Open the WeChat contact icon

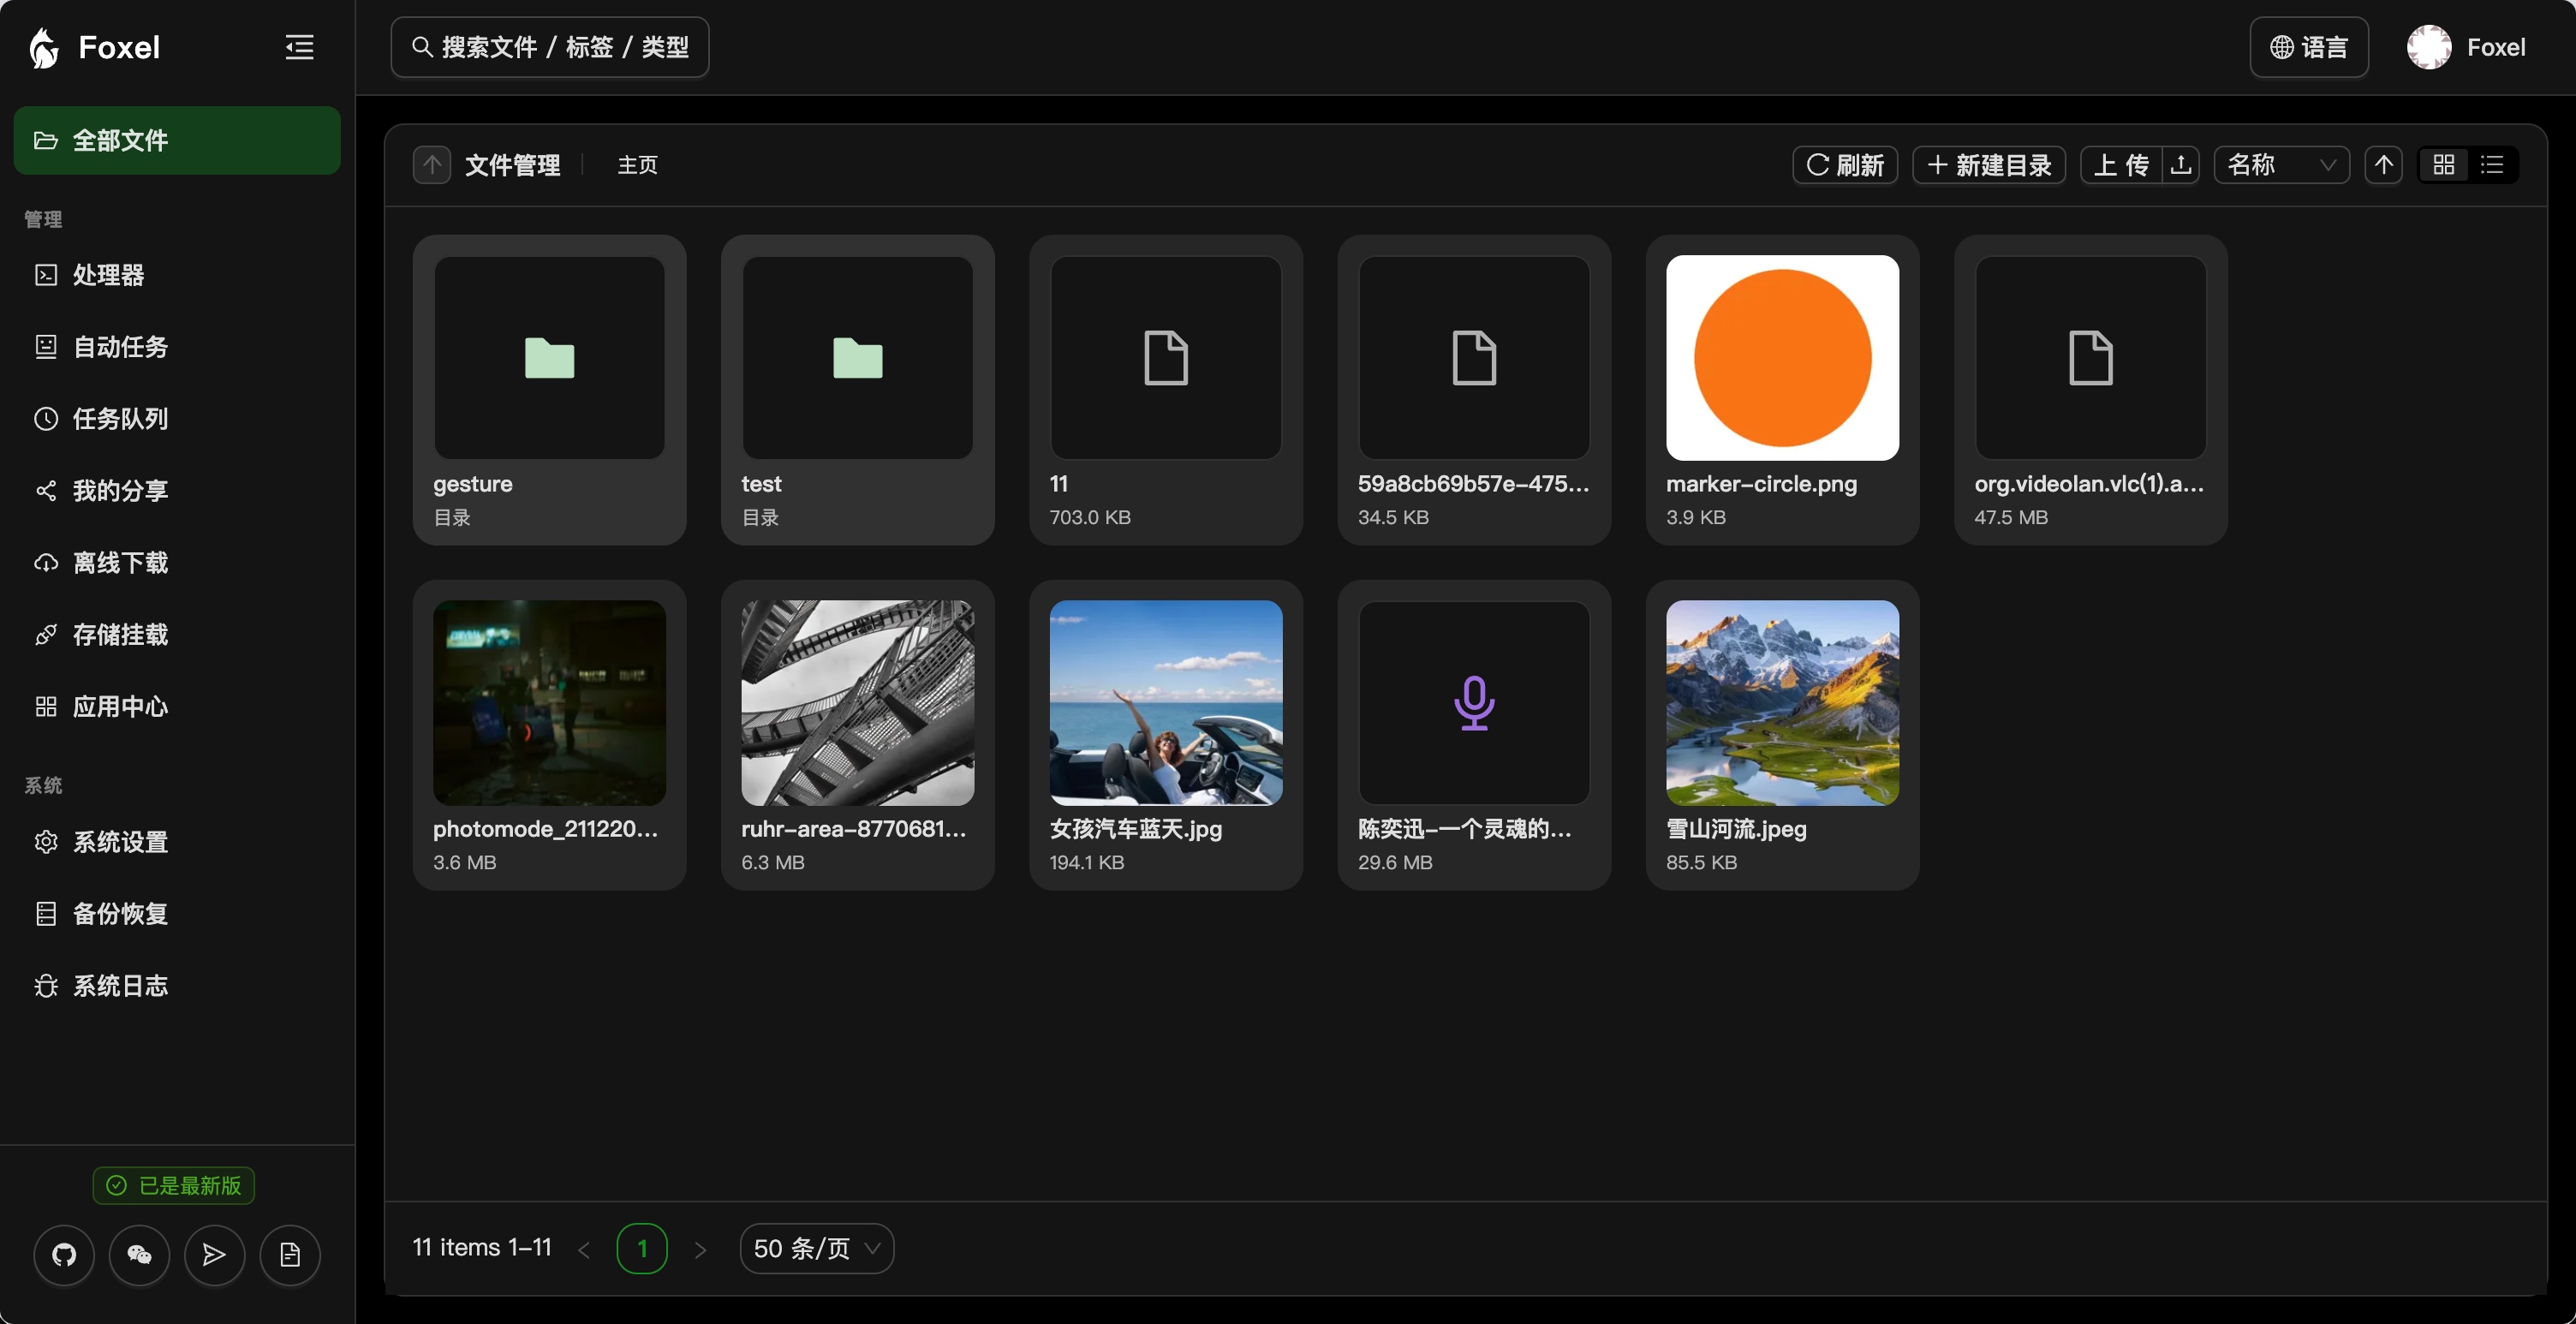(139, 1254)
